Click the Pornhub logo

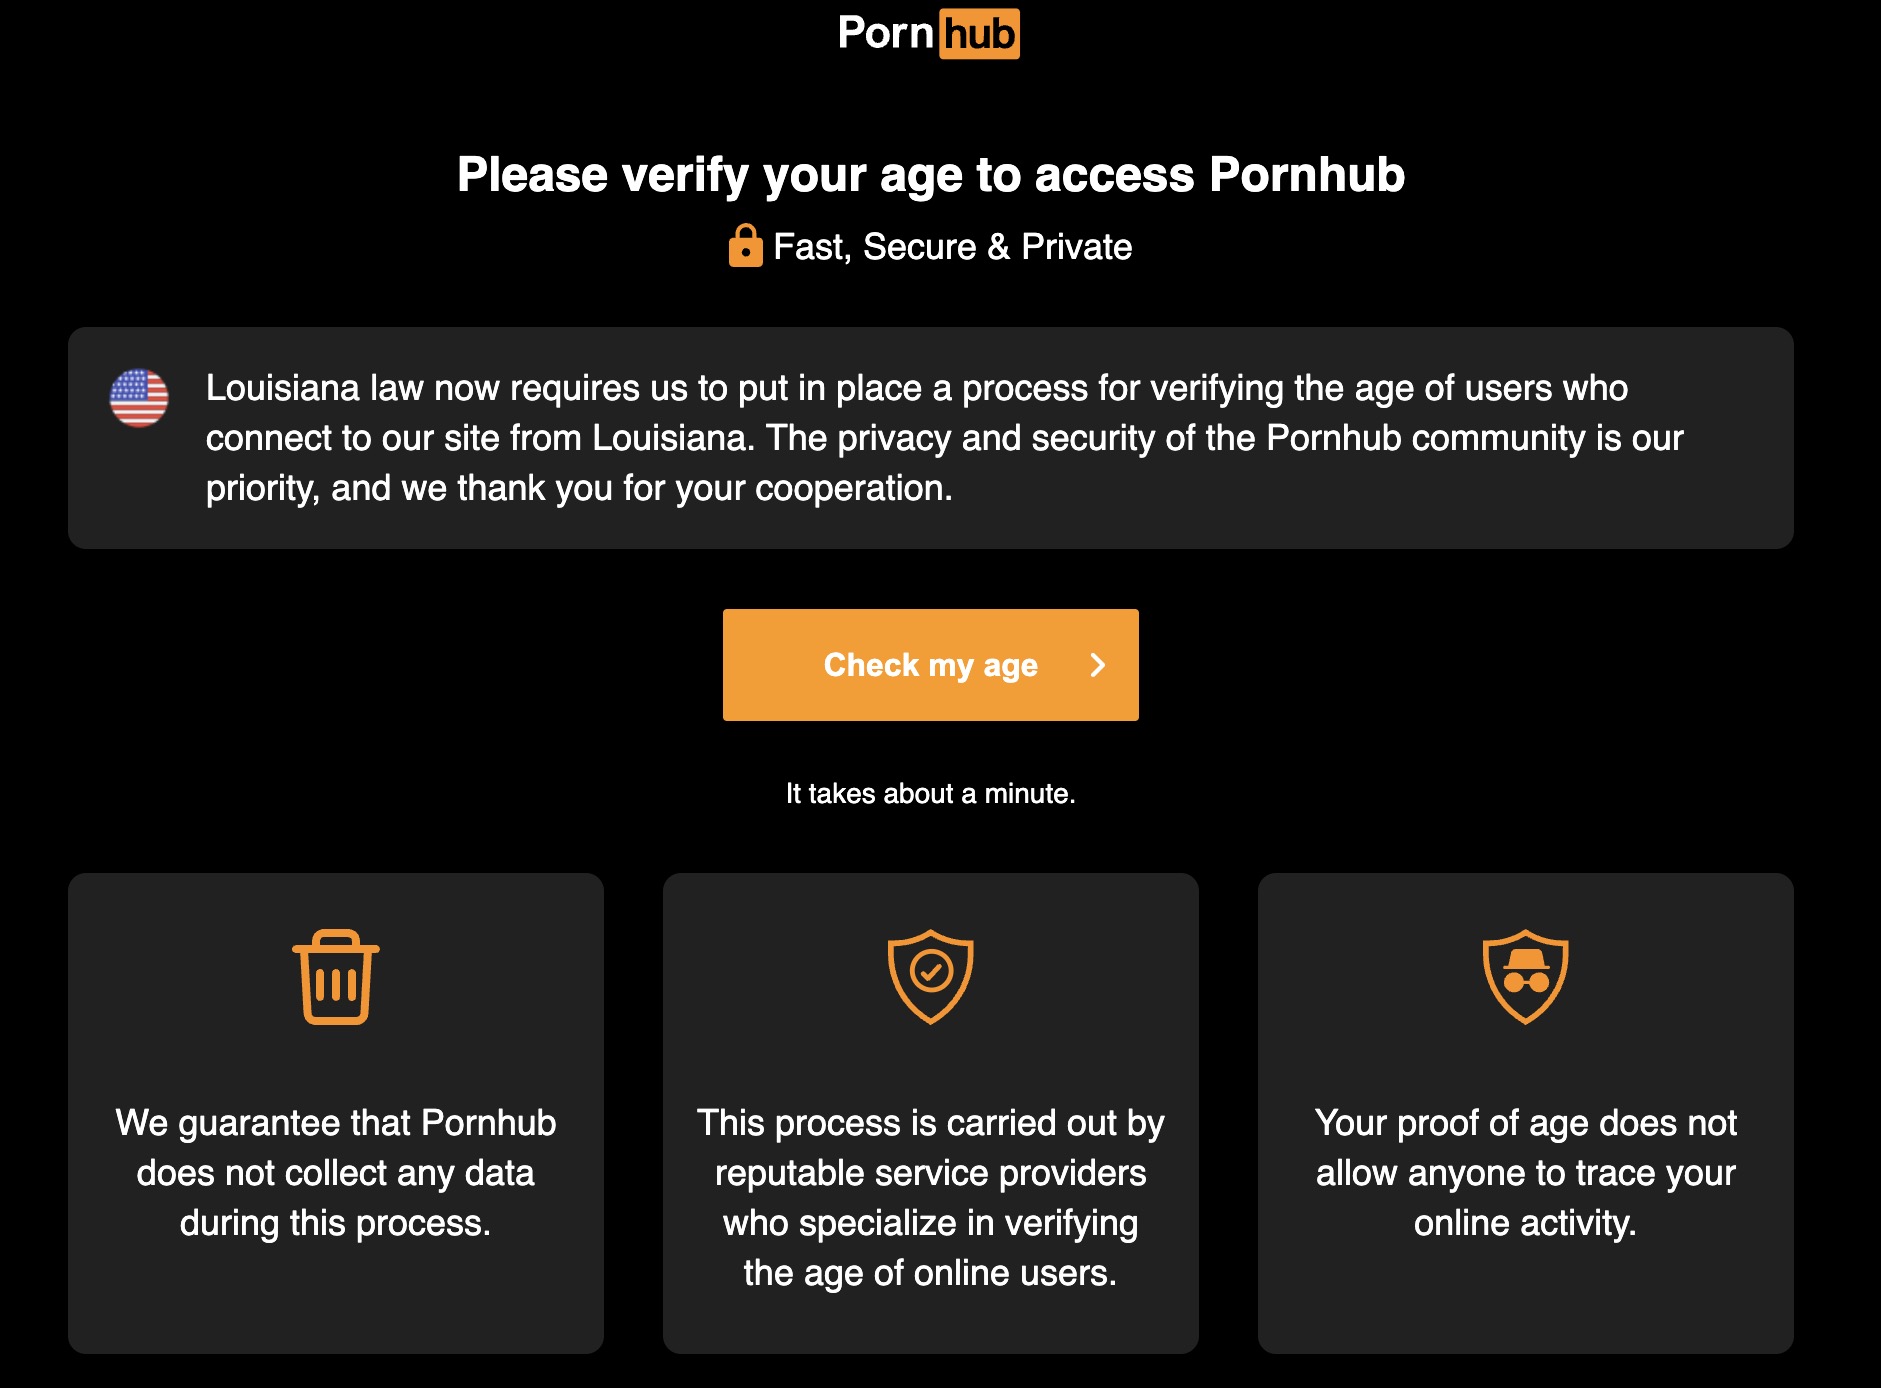point(928,33)
